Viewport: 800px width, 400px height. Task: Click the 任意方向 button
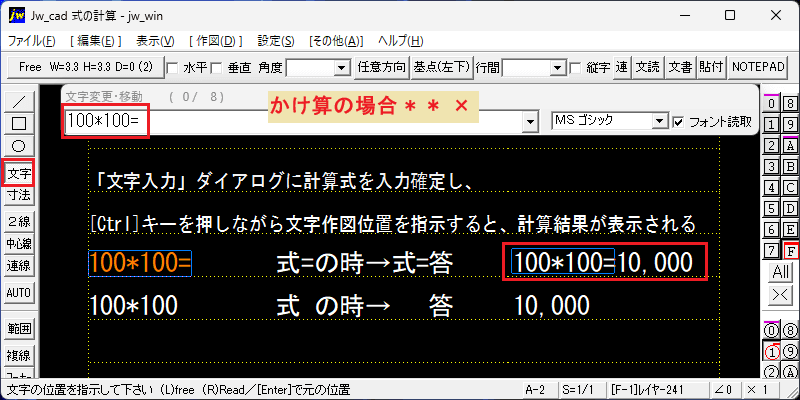pyautogui.click(x=382, y=67)
